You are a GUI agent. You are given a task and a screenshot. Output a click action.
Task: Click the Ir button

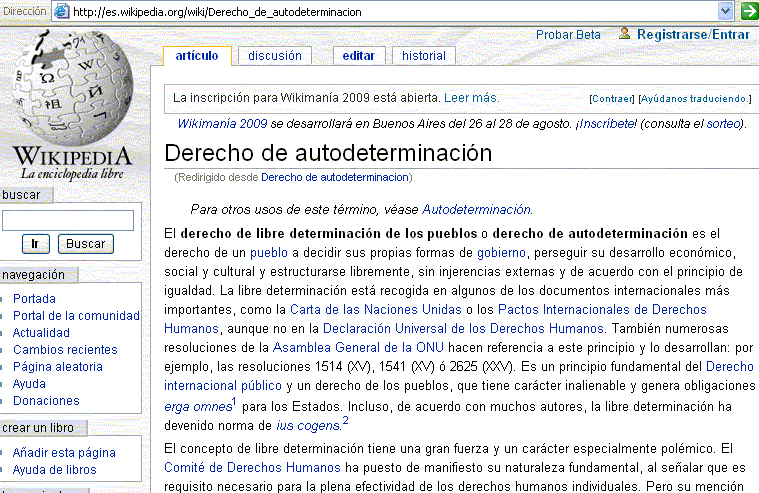tap(35, 244)
